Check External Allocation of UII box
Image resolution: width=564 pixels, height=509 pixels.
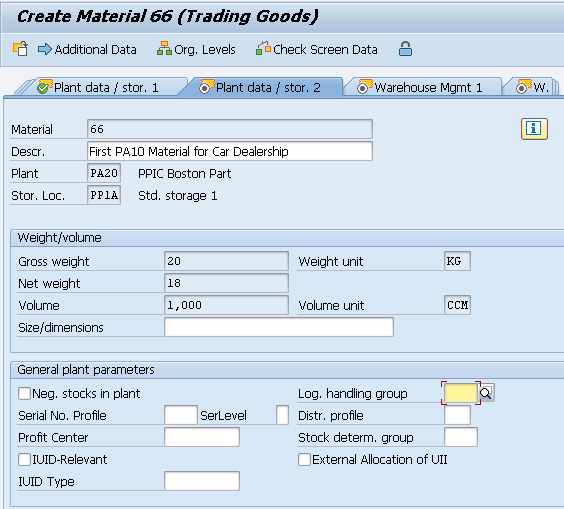coord(304,459)
